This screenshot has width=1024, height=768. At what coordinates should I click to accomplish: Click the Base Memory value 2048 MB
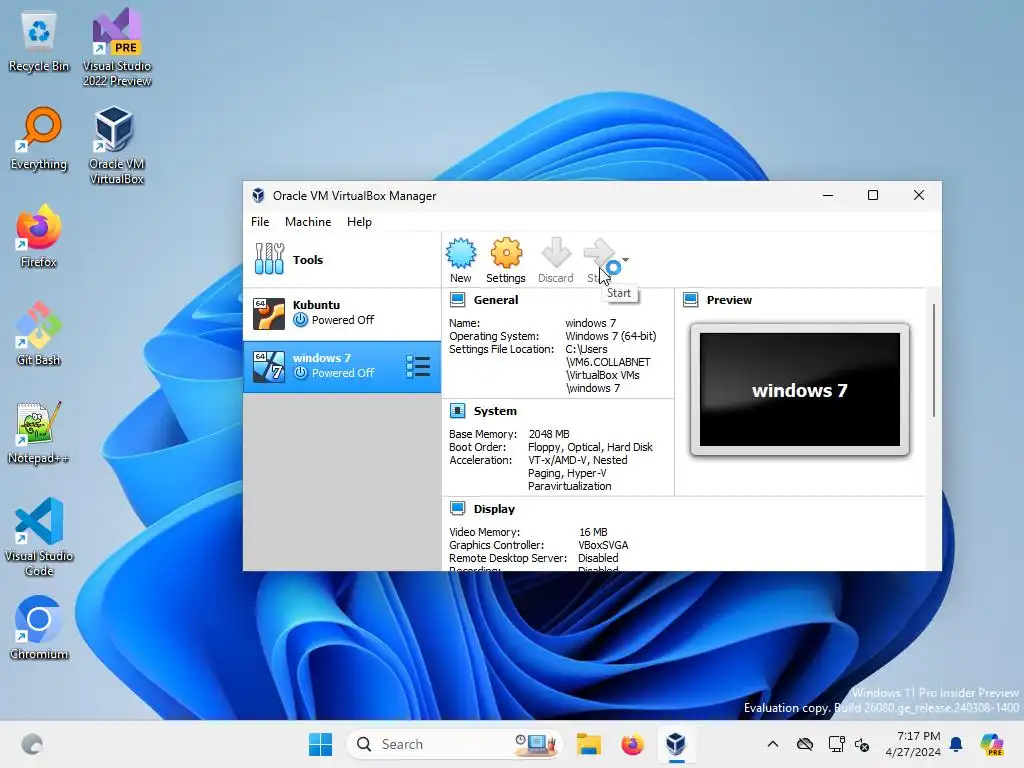549,434
